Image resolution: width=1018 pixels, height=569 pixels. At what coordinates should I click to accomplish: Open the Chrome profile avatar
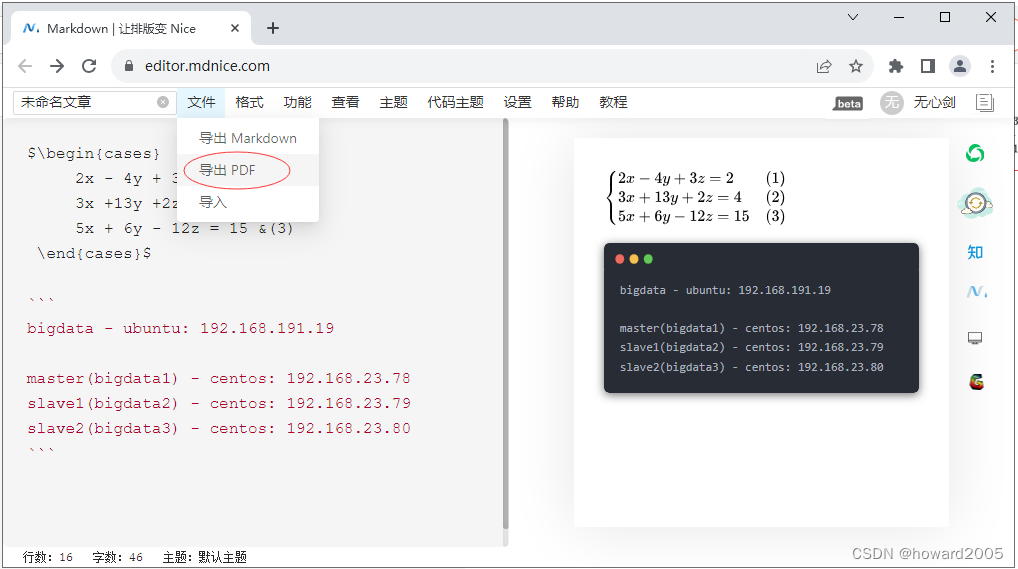pyautogui.click(x=960, y=66)
